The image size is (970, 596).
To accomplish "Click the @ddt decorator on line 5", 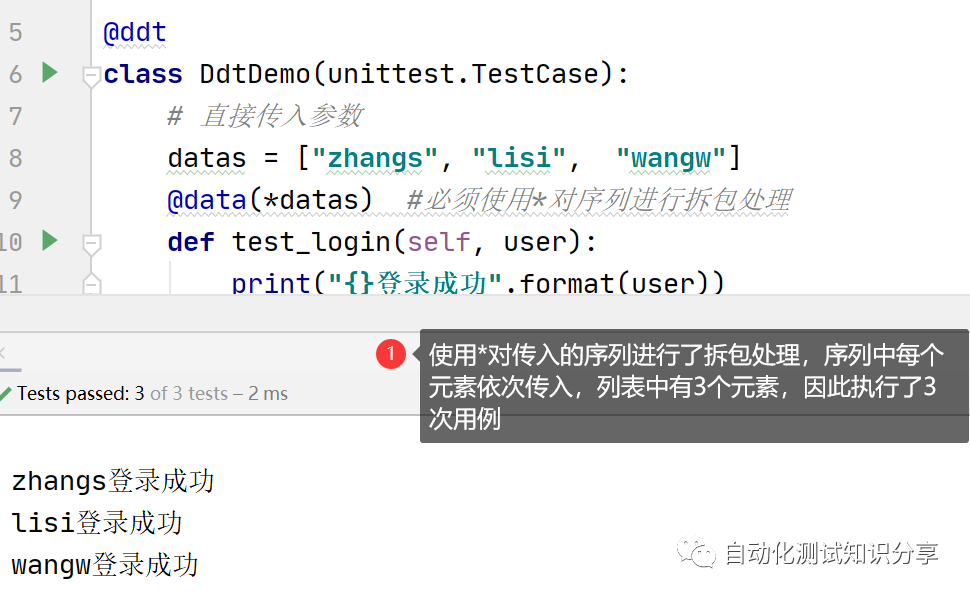I will 135,33.
